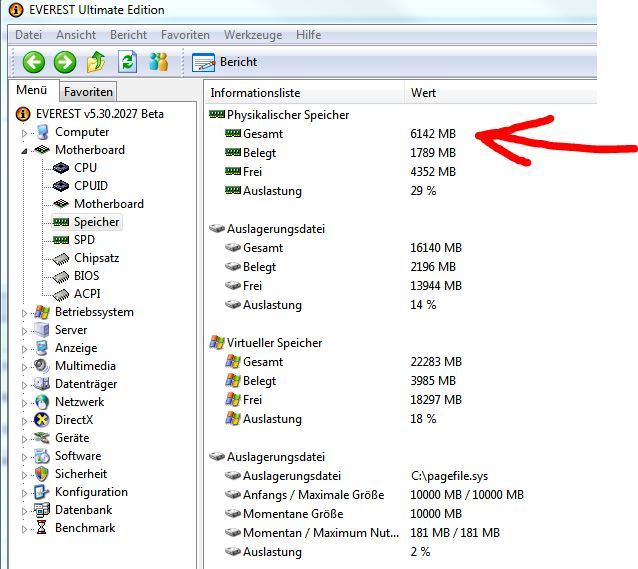Select the 4352 MB value
This screenshot has width=638, height=569.
[433, 172]
